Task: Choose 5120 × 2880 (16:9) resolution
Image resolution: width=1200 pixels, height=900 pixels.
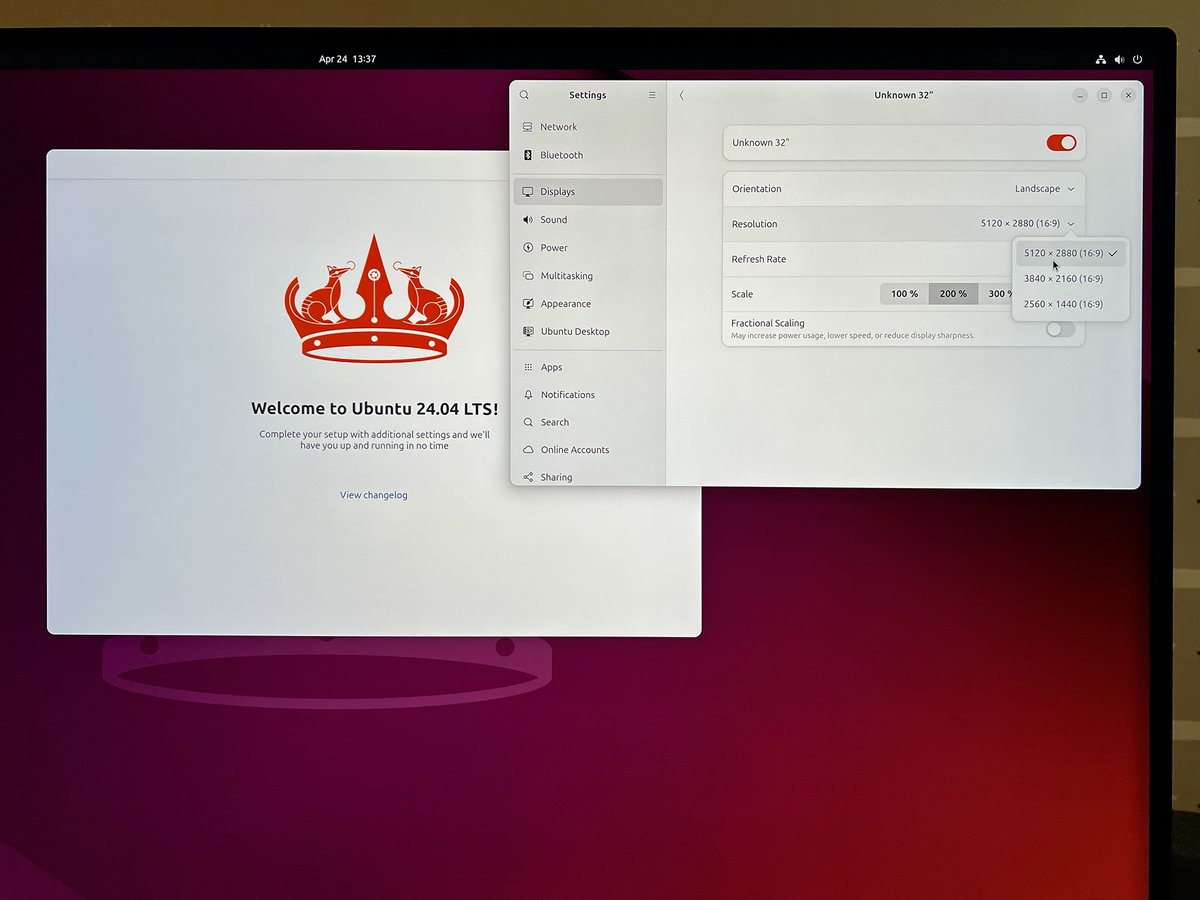Action: (1071, 253)
